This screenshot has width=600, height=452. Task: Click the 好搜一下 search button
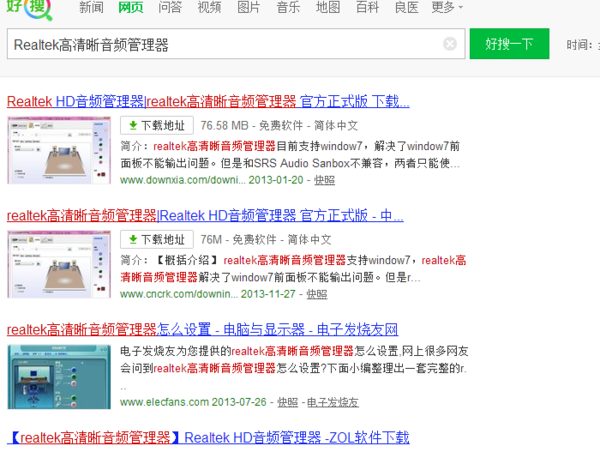click(509, 44)
